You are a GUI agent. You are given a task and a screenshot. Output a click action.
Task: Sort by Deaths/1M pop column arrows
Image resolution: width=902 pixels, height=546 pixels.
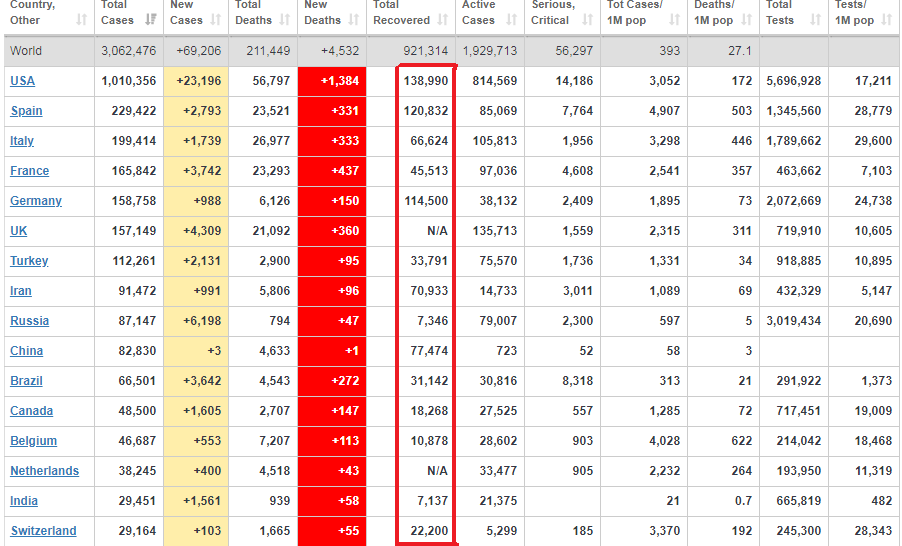(747, 20)
